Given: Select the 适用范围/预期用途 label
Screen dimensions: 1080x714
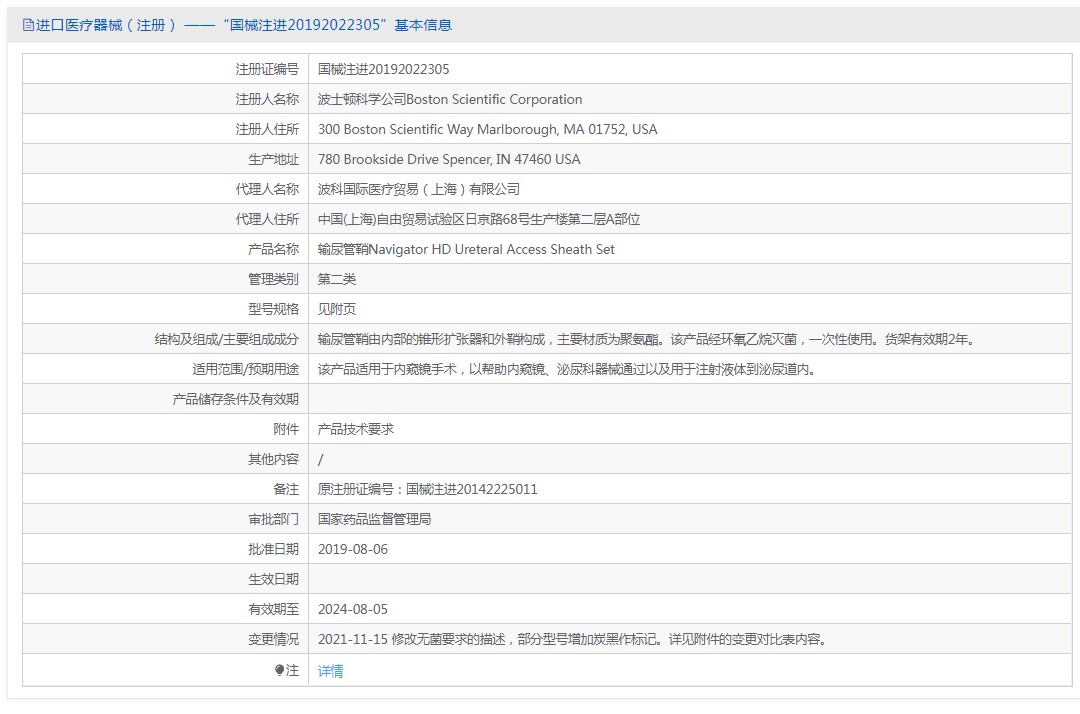Looking at the screenshot, I should click(x=246, y=369).
